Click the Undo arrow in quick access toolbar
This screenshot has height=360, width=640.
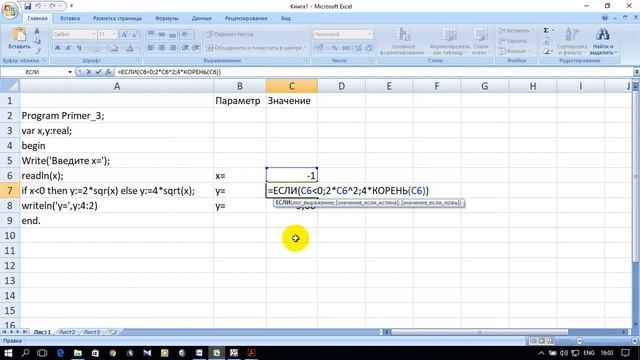38,6
